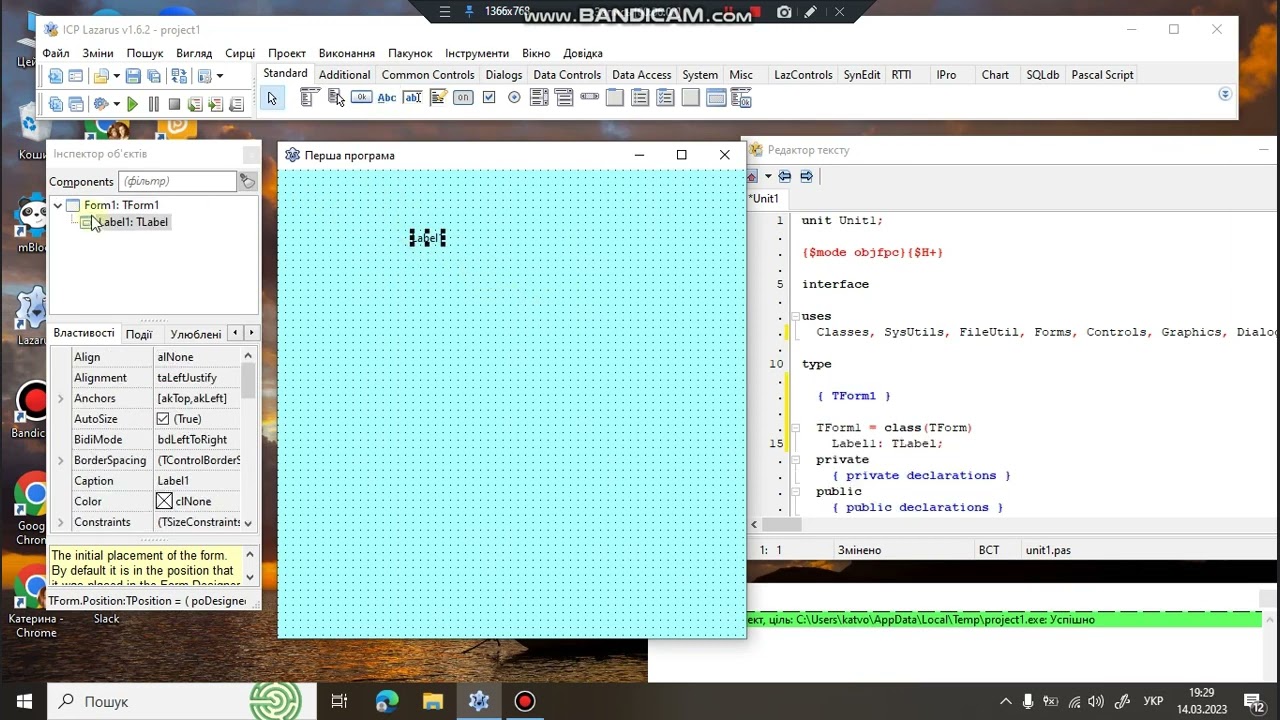The width and height of the screenshot is (1280, 720).
Task: Click the Step Out debug icon
Action: coord(236,104)
